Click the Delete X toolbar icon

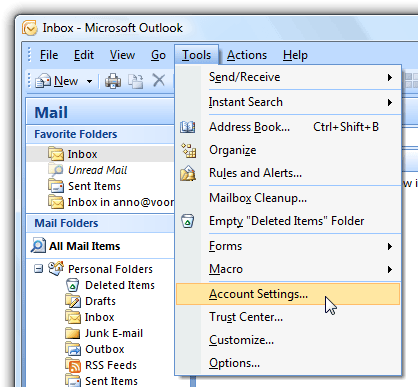[159, 80]
